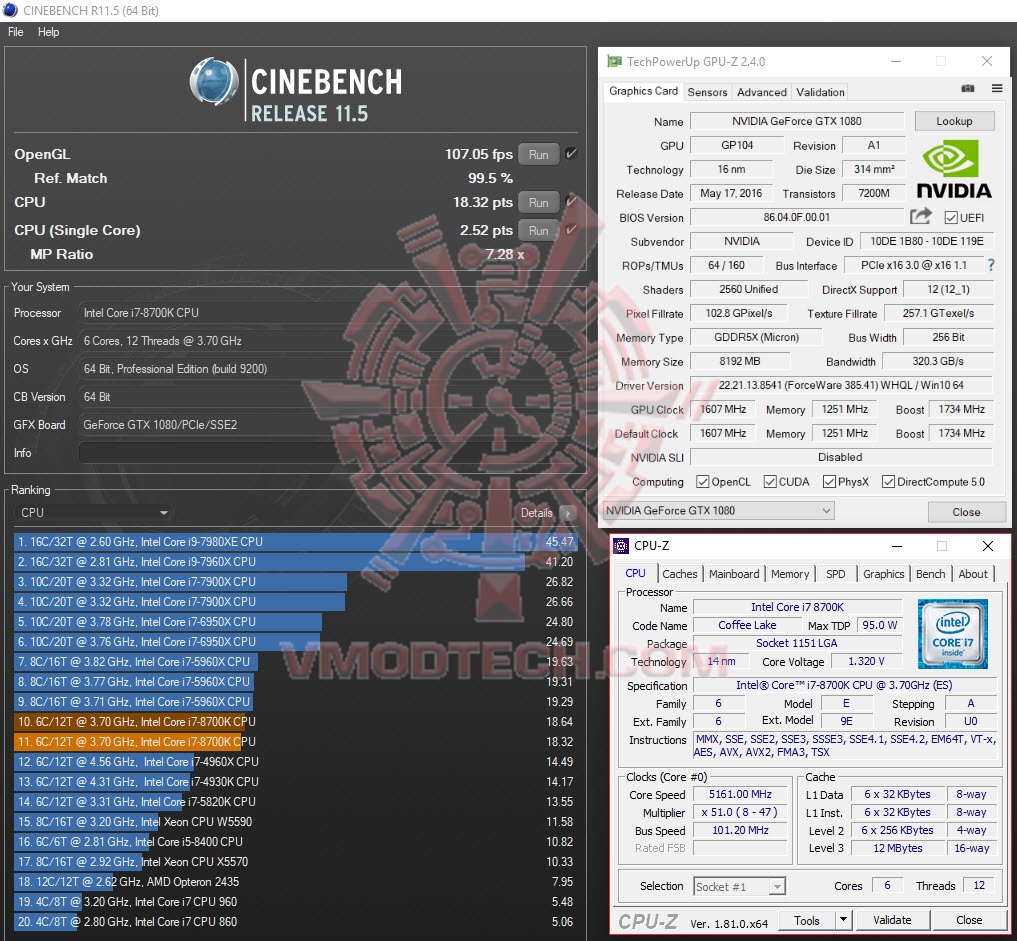The width and height of the screenshot is (1017, 941).
Task: Select ranking row 18 AMD Opteron 2435
Action: [295, 882]
